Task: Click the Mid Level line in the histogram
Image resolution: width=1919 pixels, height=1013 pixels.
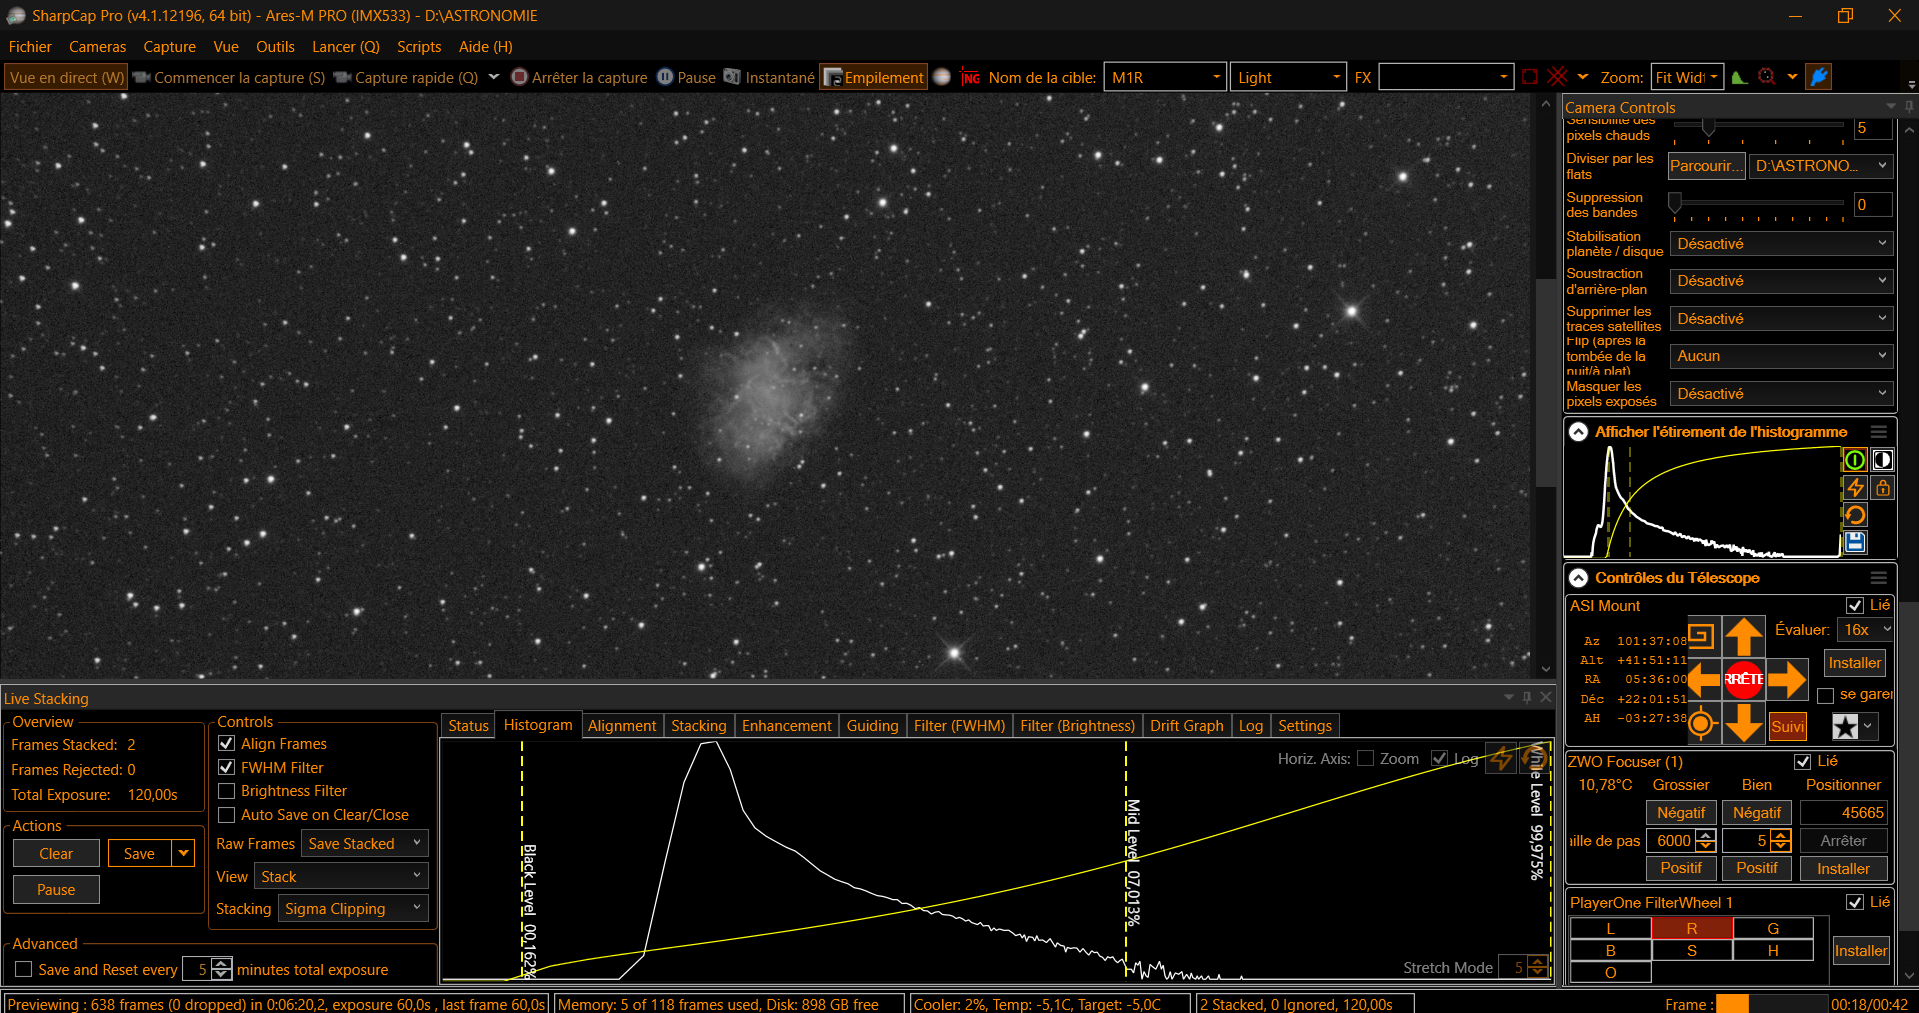Action: pos(1127,860)
